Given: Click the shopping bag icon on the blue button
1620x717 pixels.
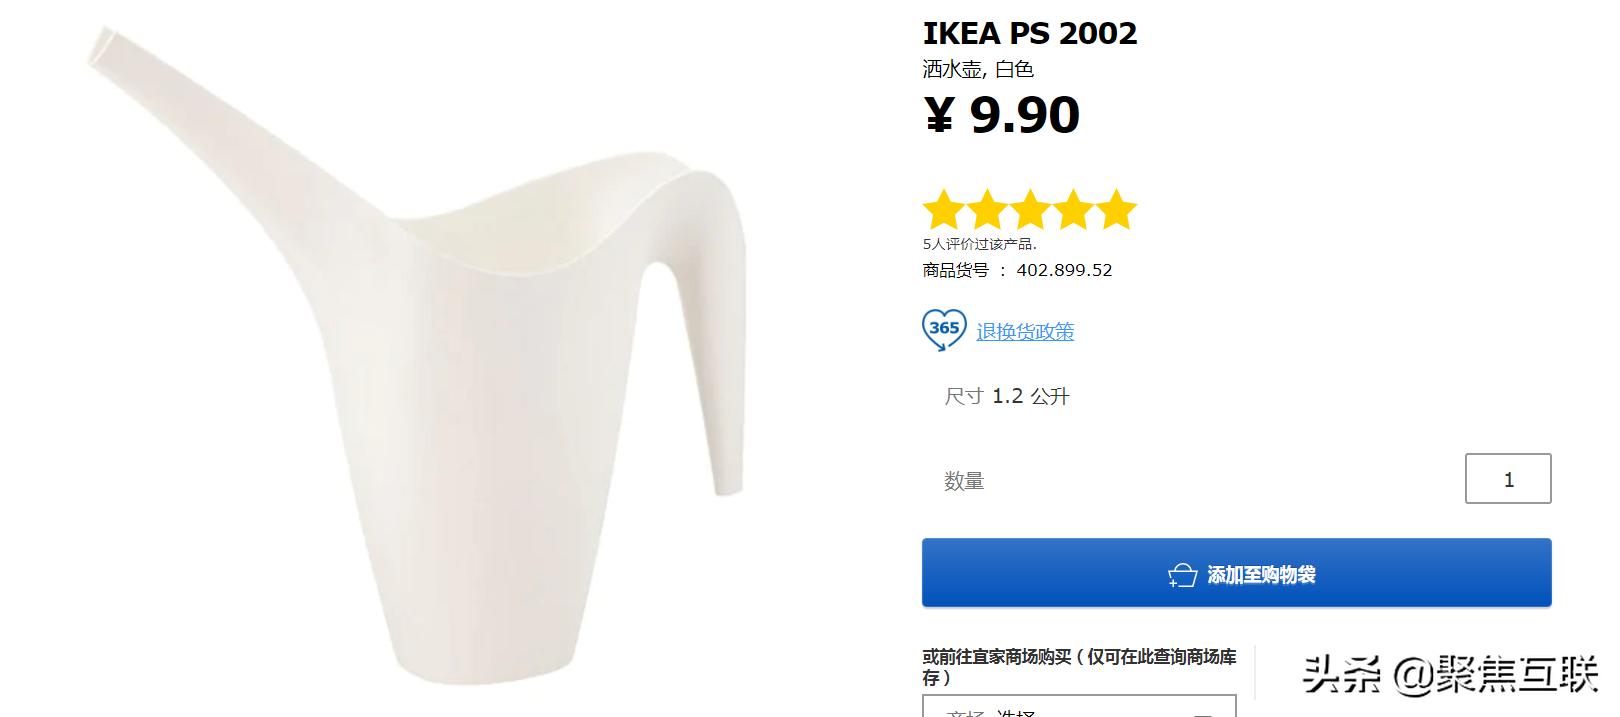Looking at the screenshot, I should click(1182, 575).
